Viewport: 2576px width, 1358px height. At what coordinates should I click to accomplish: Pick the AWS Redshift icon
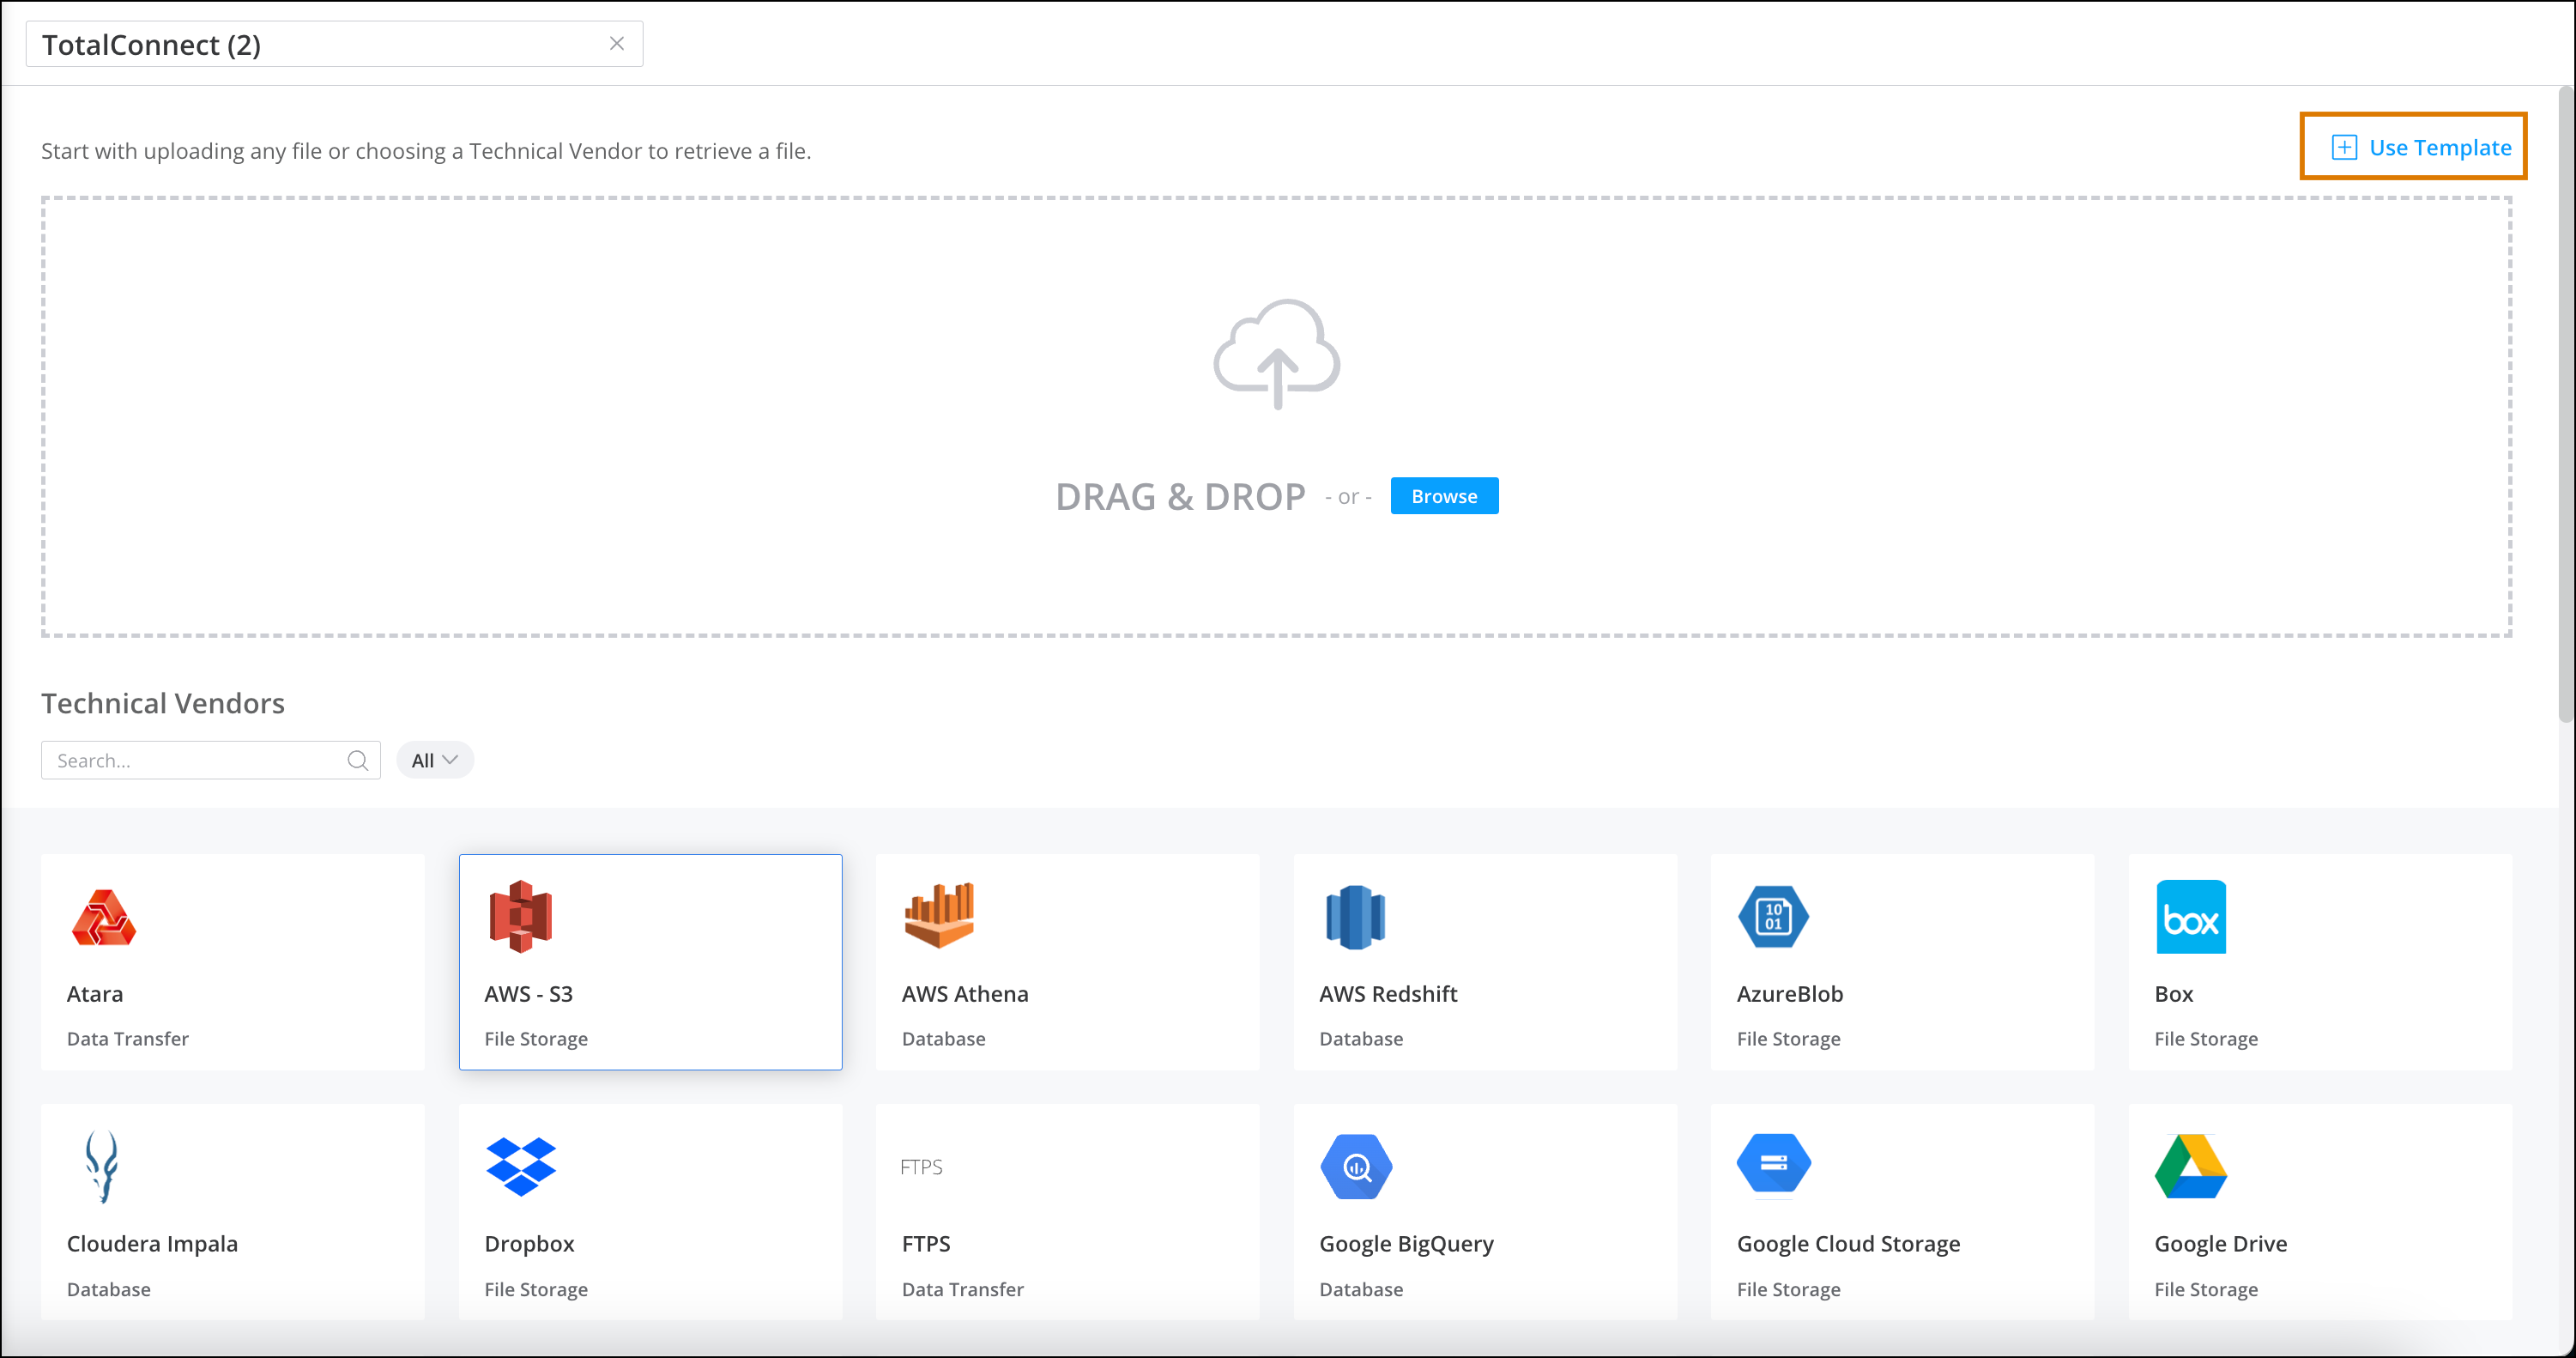coord(1355,917)
